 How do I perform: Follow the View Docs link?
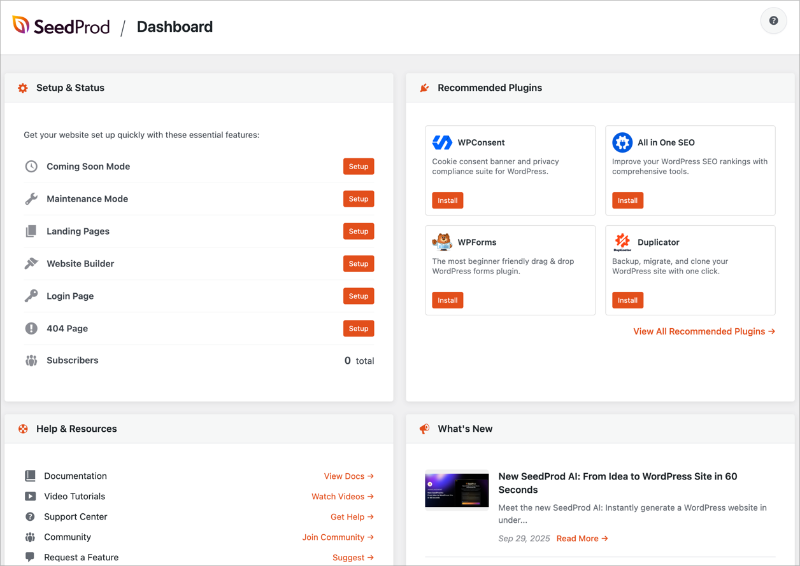point(348,477)
